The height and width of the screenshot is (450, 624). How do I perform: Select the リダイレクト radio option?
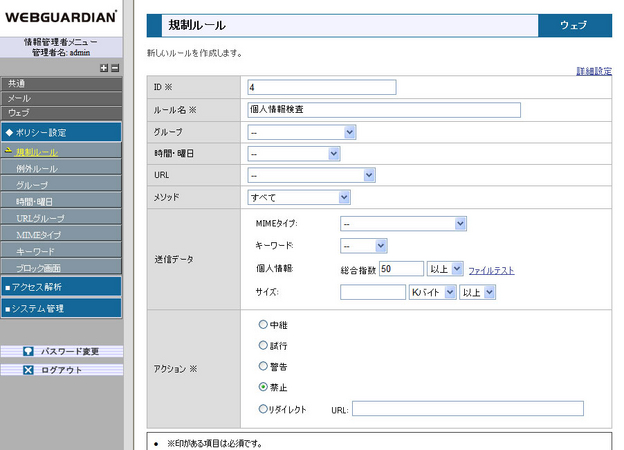coord(264,408)
